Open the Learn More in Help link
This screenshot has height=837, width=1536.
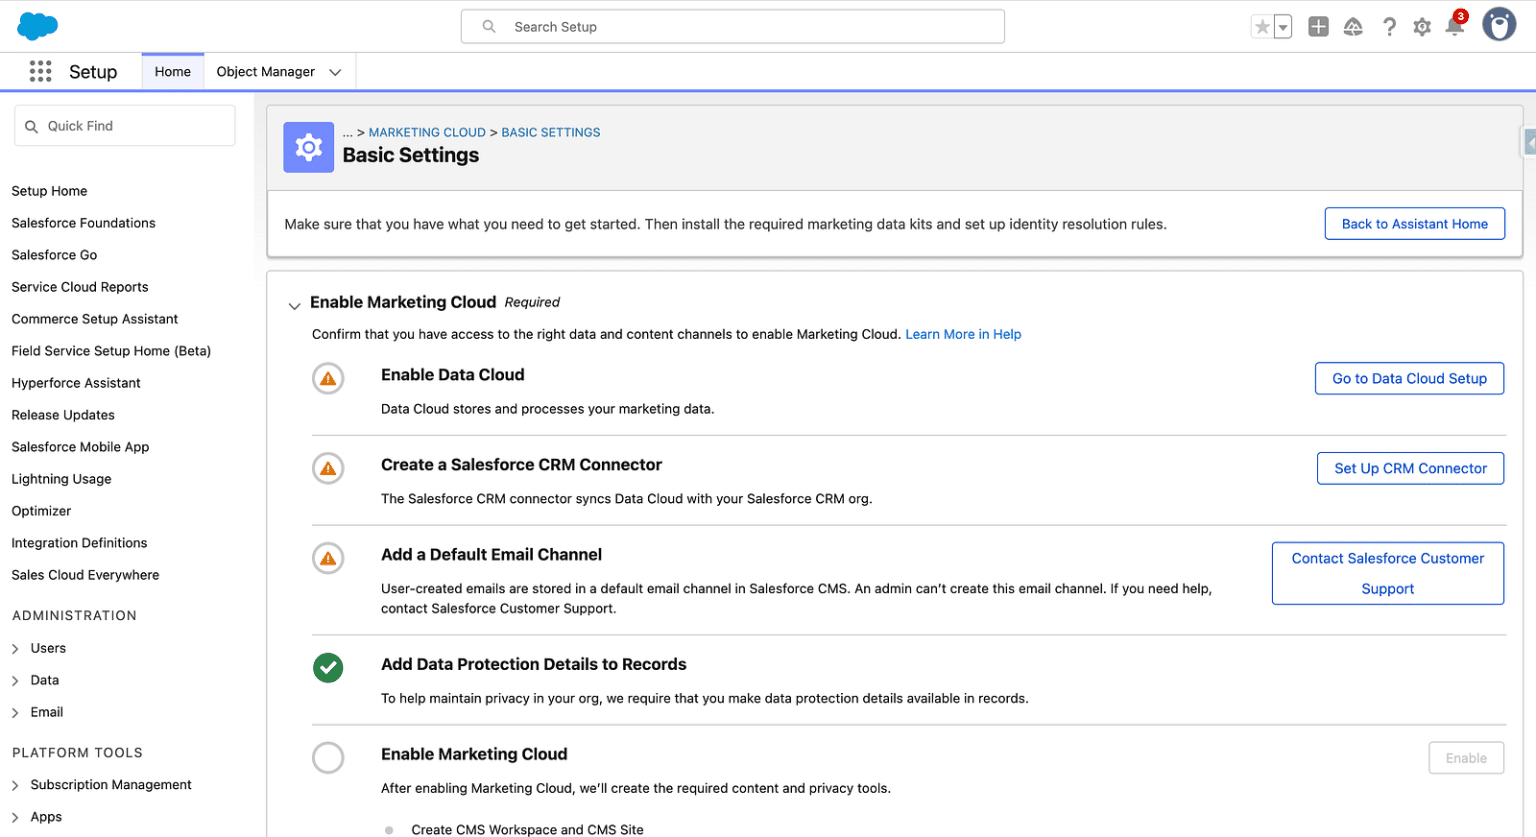point(963,334)
